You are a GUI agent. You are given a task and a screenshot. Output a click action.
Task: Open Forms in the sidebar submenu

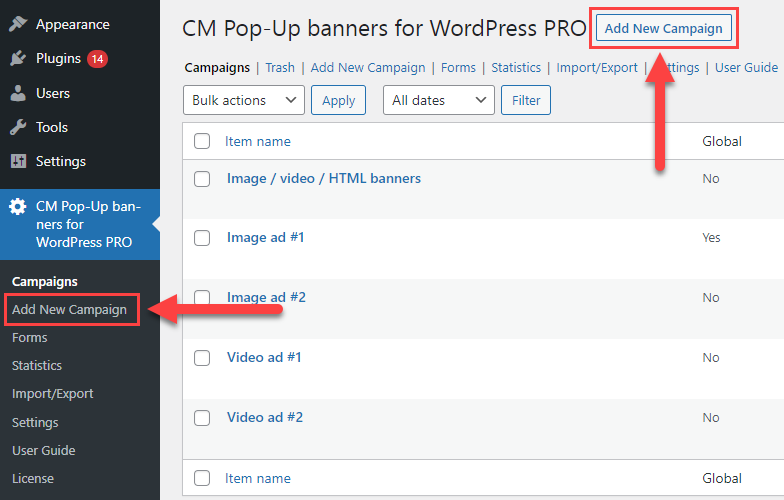tap(30, 338)
